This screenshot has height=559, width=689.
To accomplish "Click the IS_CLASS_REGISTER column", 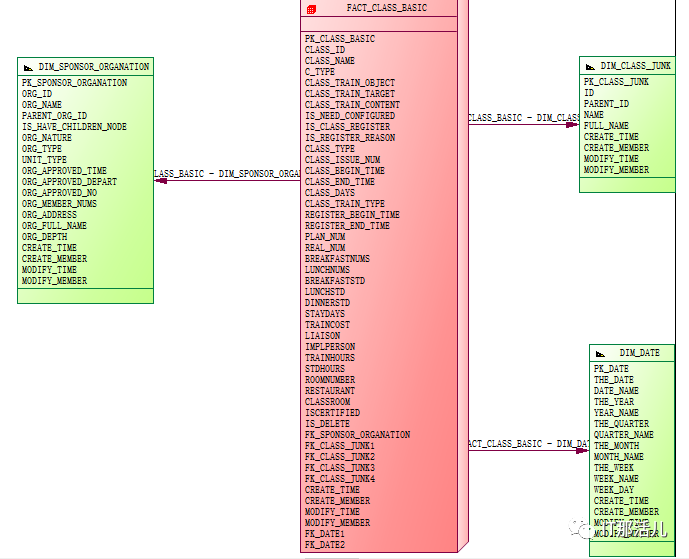I will coord(348,127).
